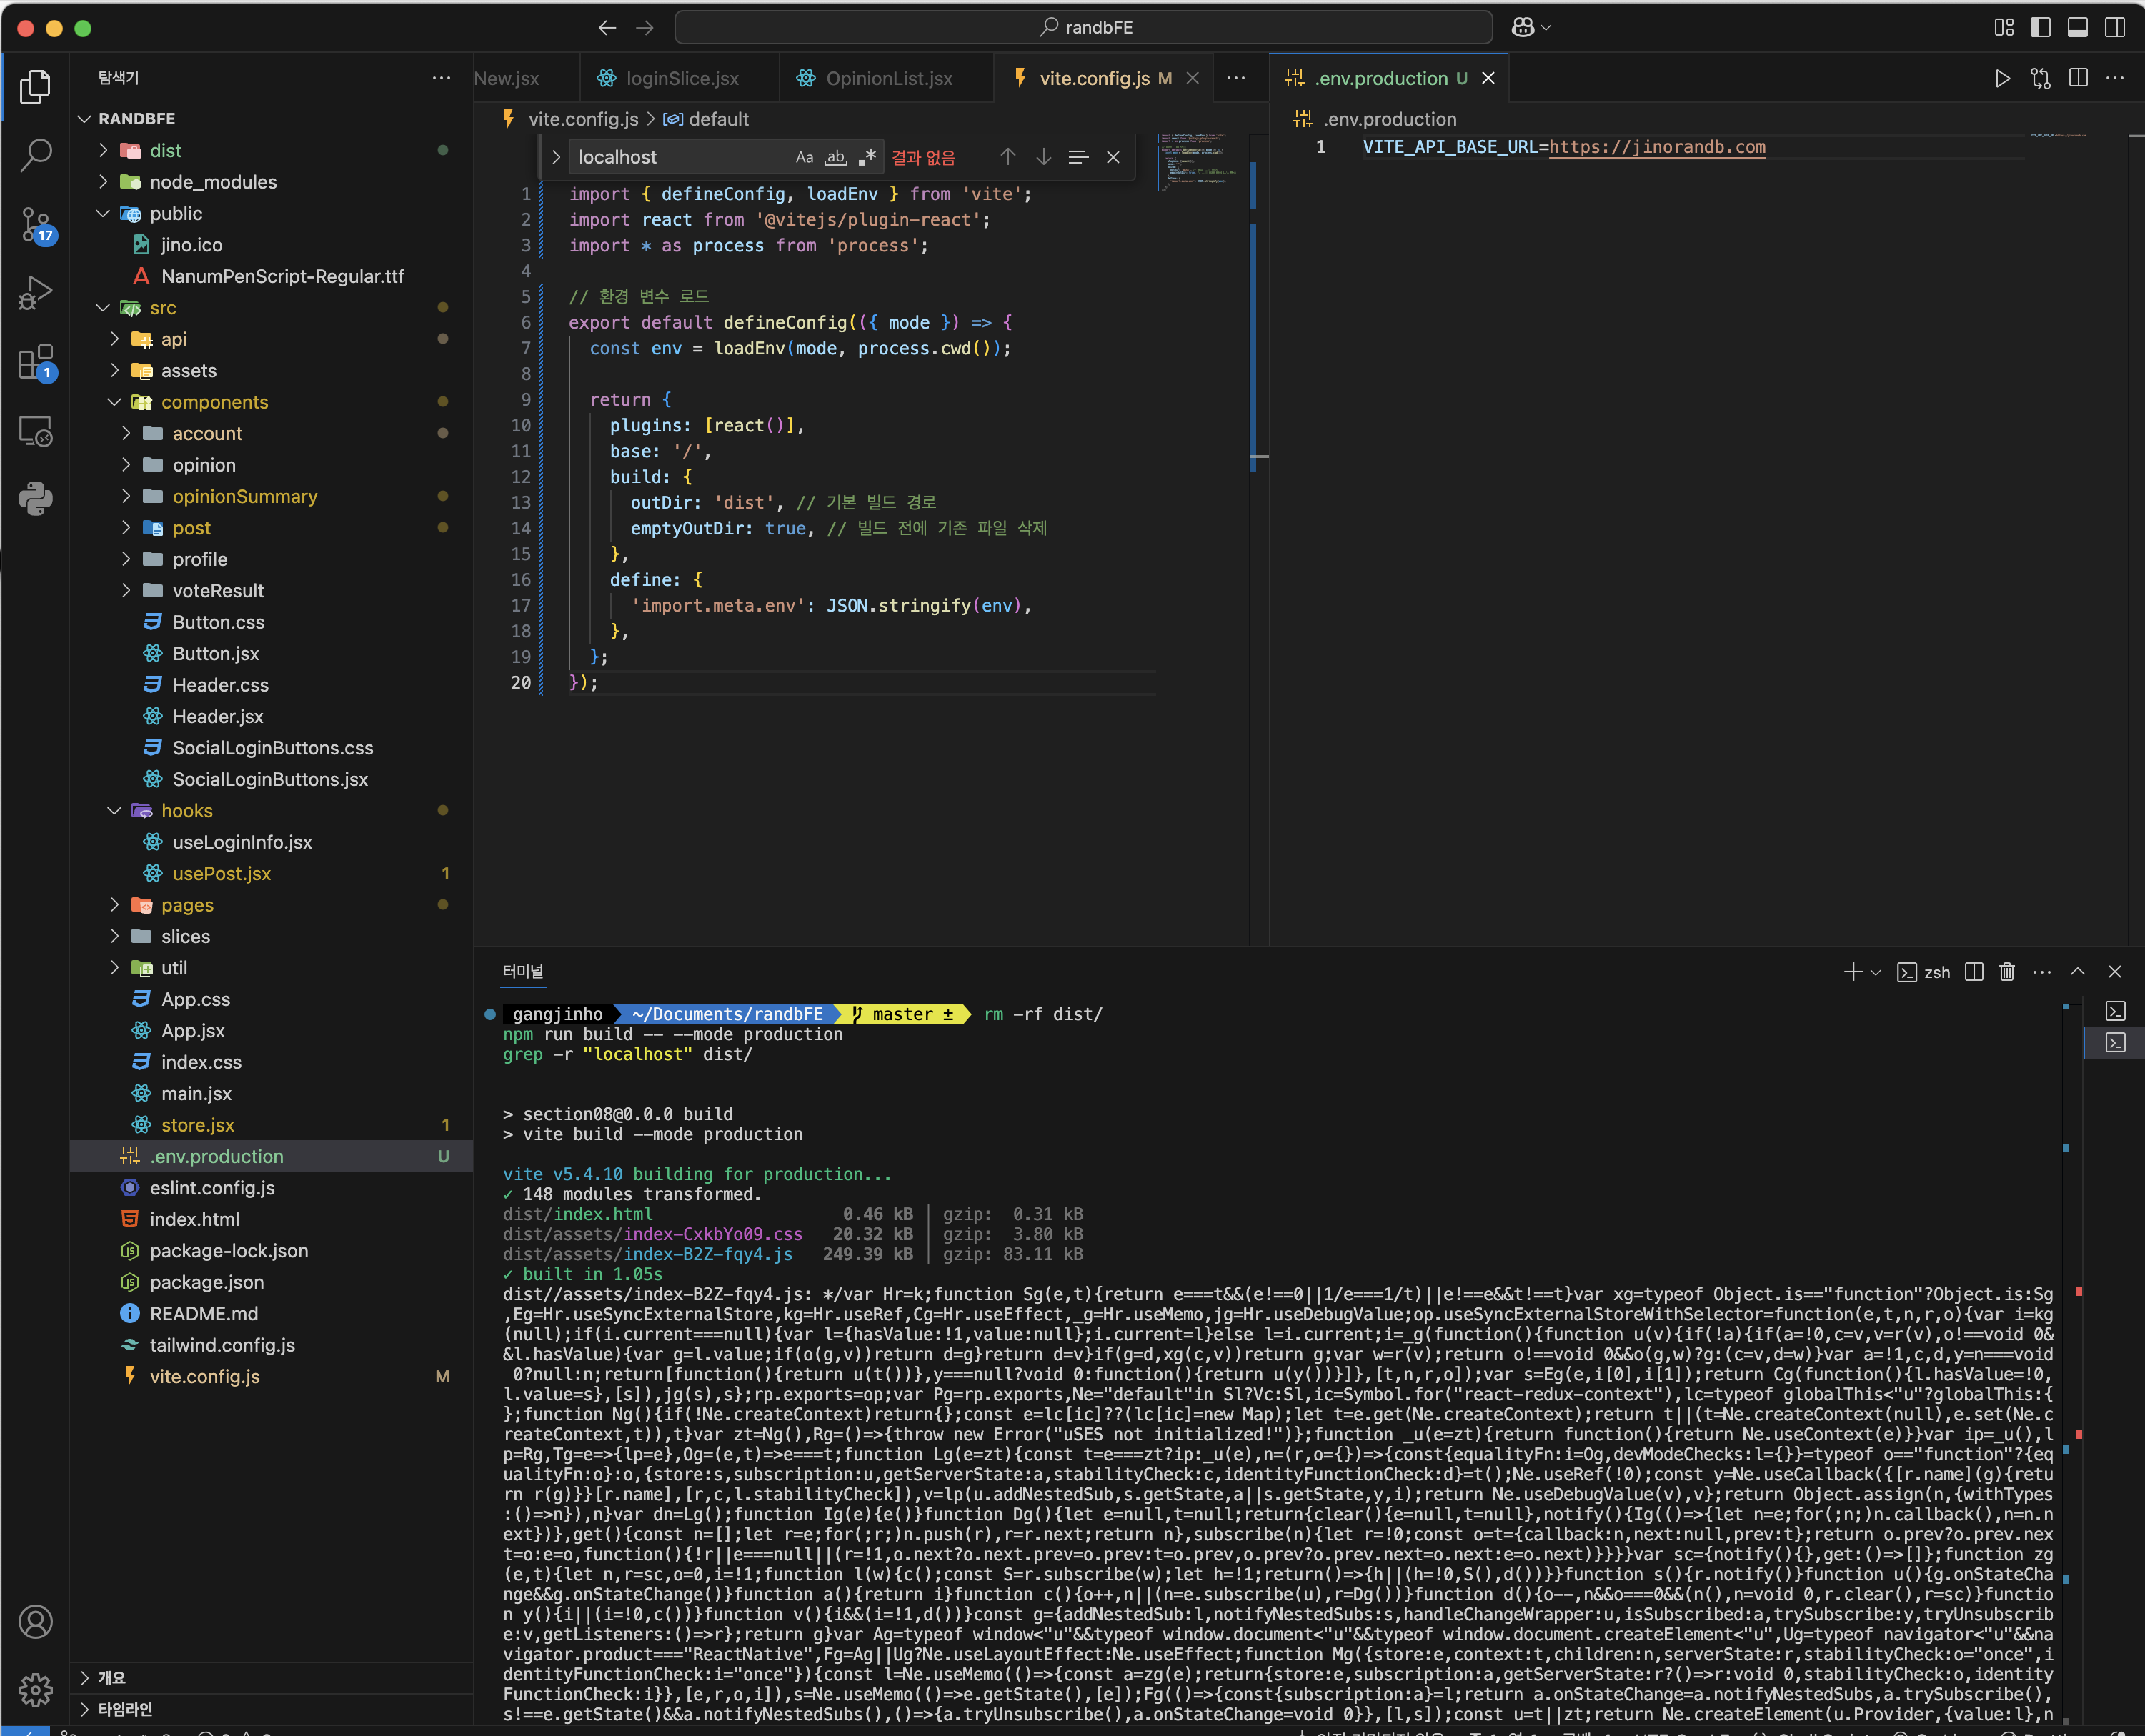Close the .env.production tab
This screenshot has height=1736, width=2145.
(x=1488, y=78)
